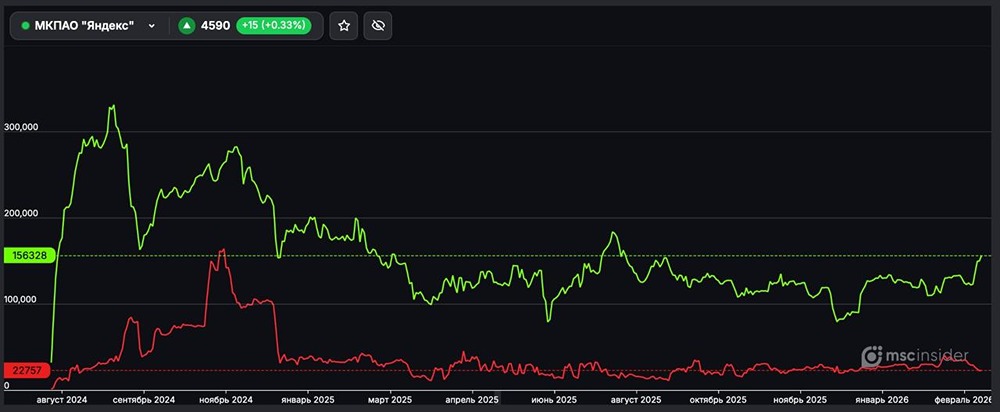The height and width of the screenshot is (412, 1000).
Task: Click the октябрь 2025 axis label
Action: point(718,399)
